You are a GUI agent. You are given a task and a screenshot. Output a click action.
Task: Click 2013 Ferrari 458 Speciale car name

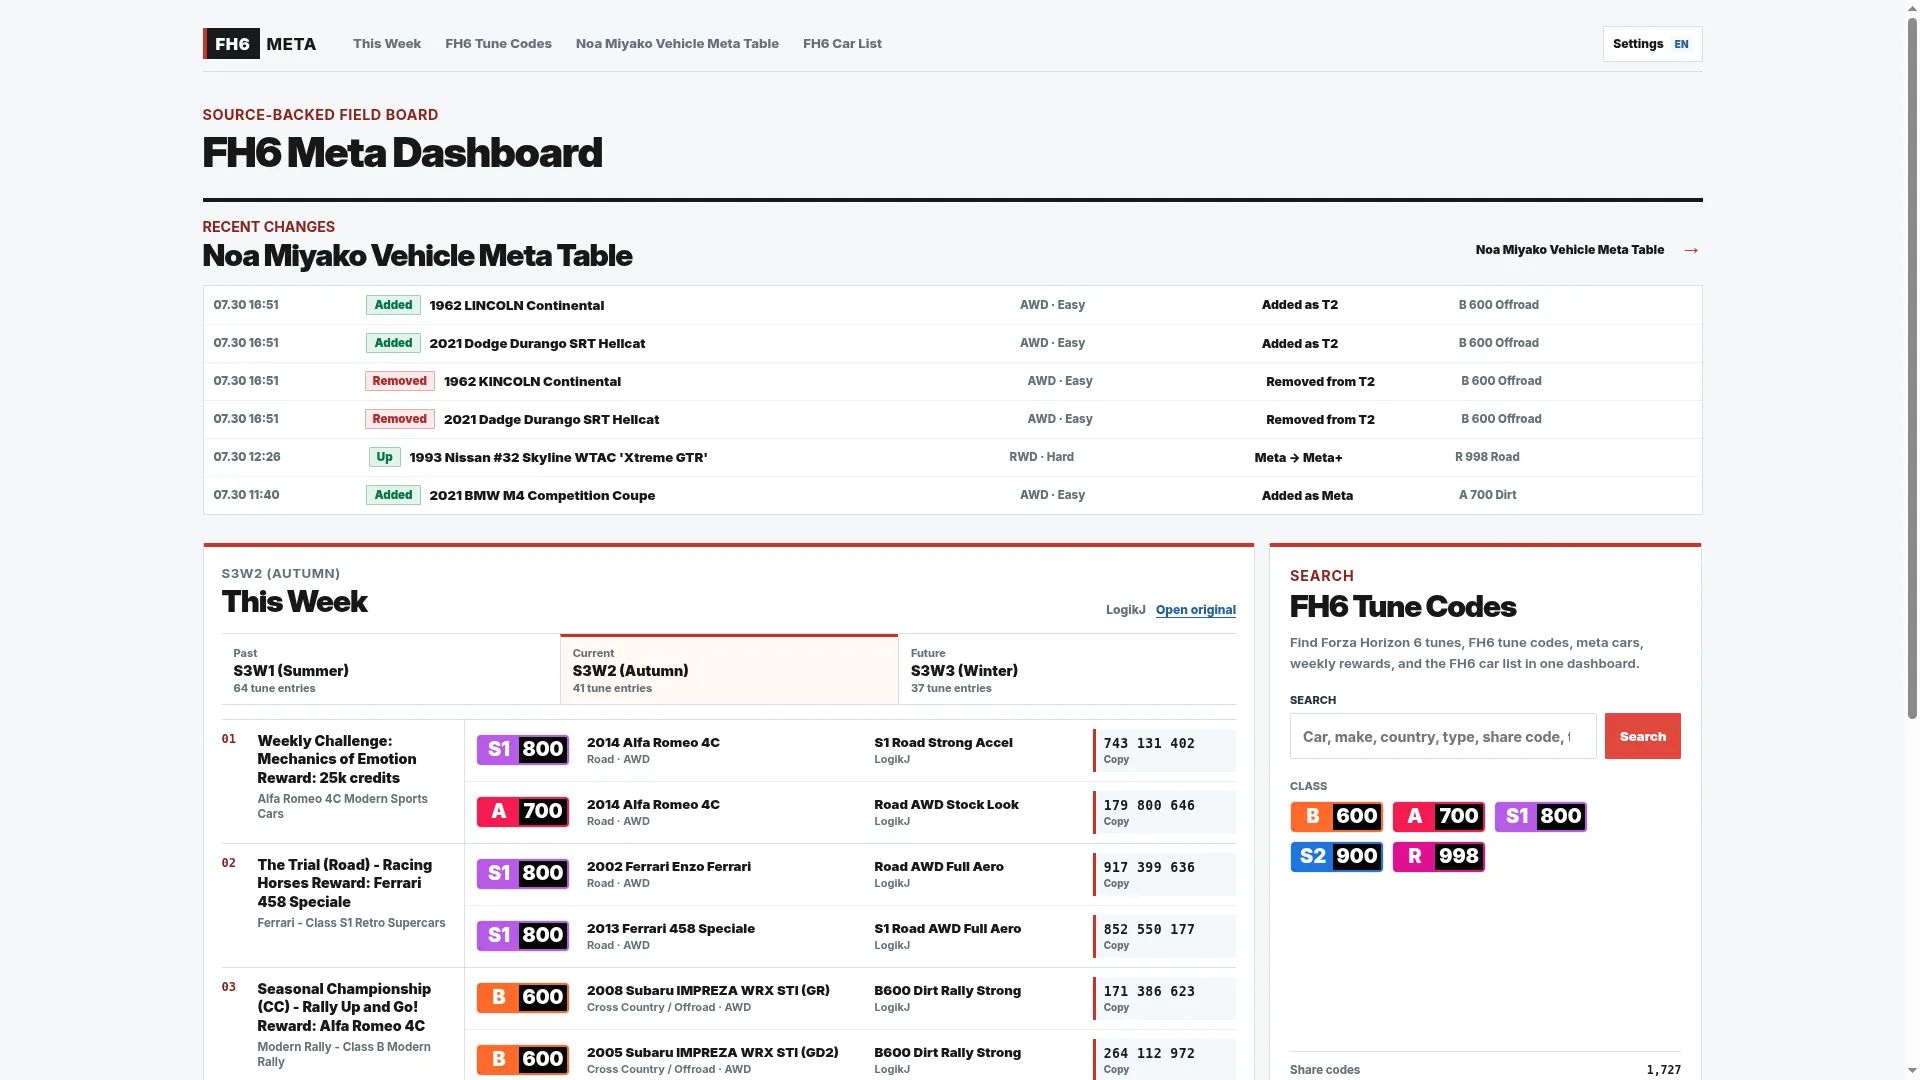[671, 929]
